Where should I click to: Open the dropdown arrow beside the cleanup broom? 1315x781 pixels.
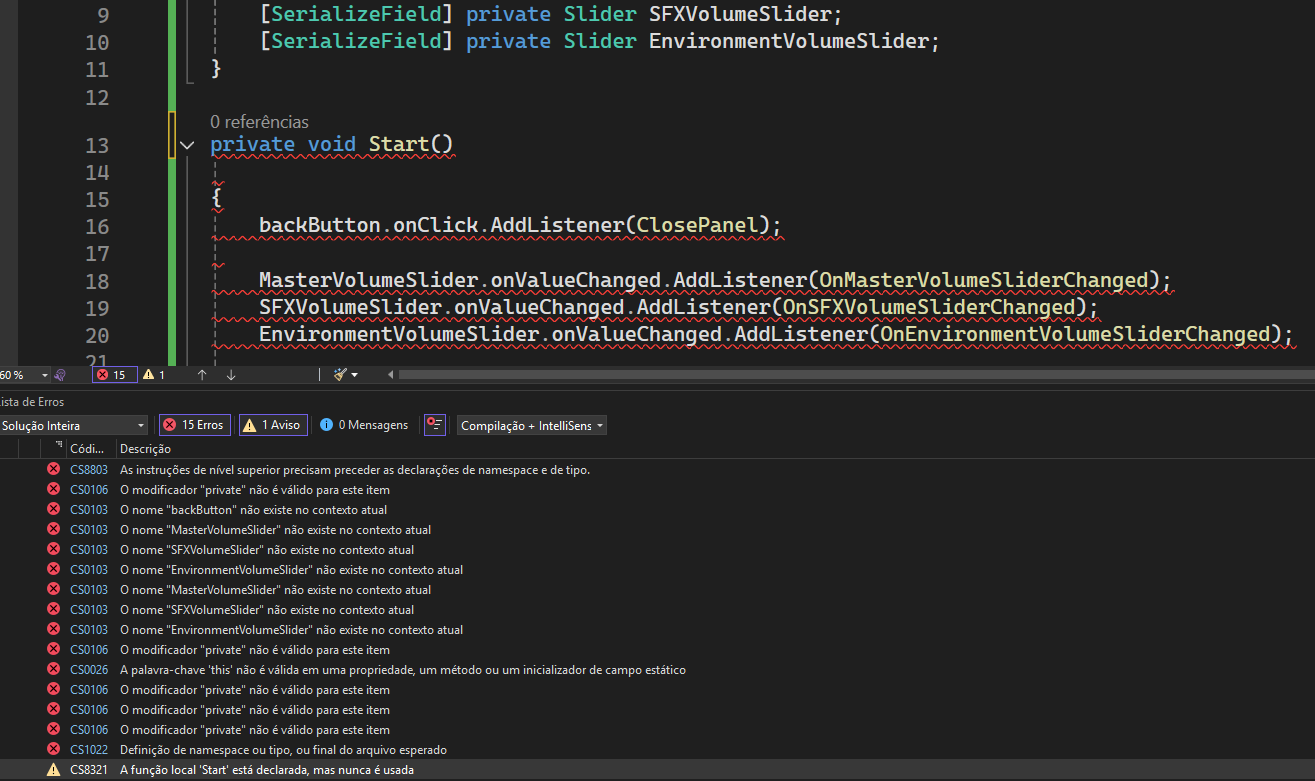pos(354,375)
